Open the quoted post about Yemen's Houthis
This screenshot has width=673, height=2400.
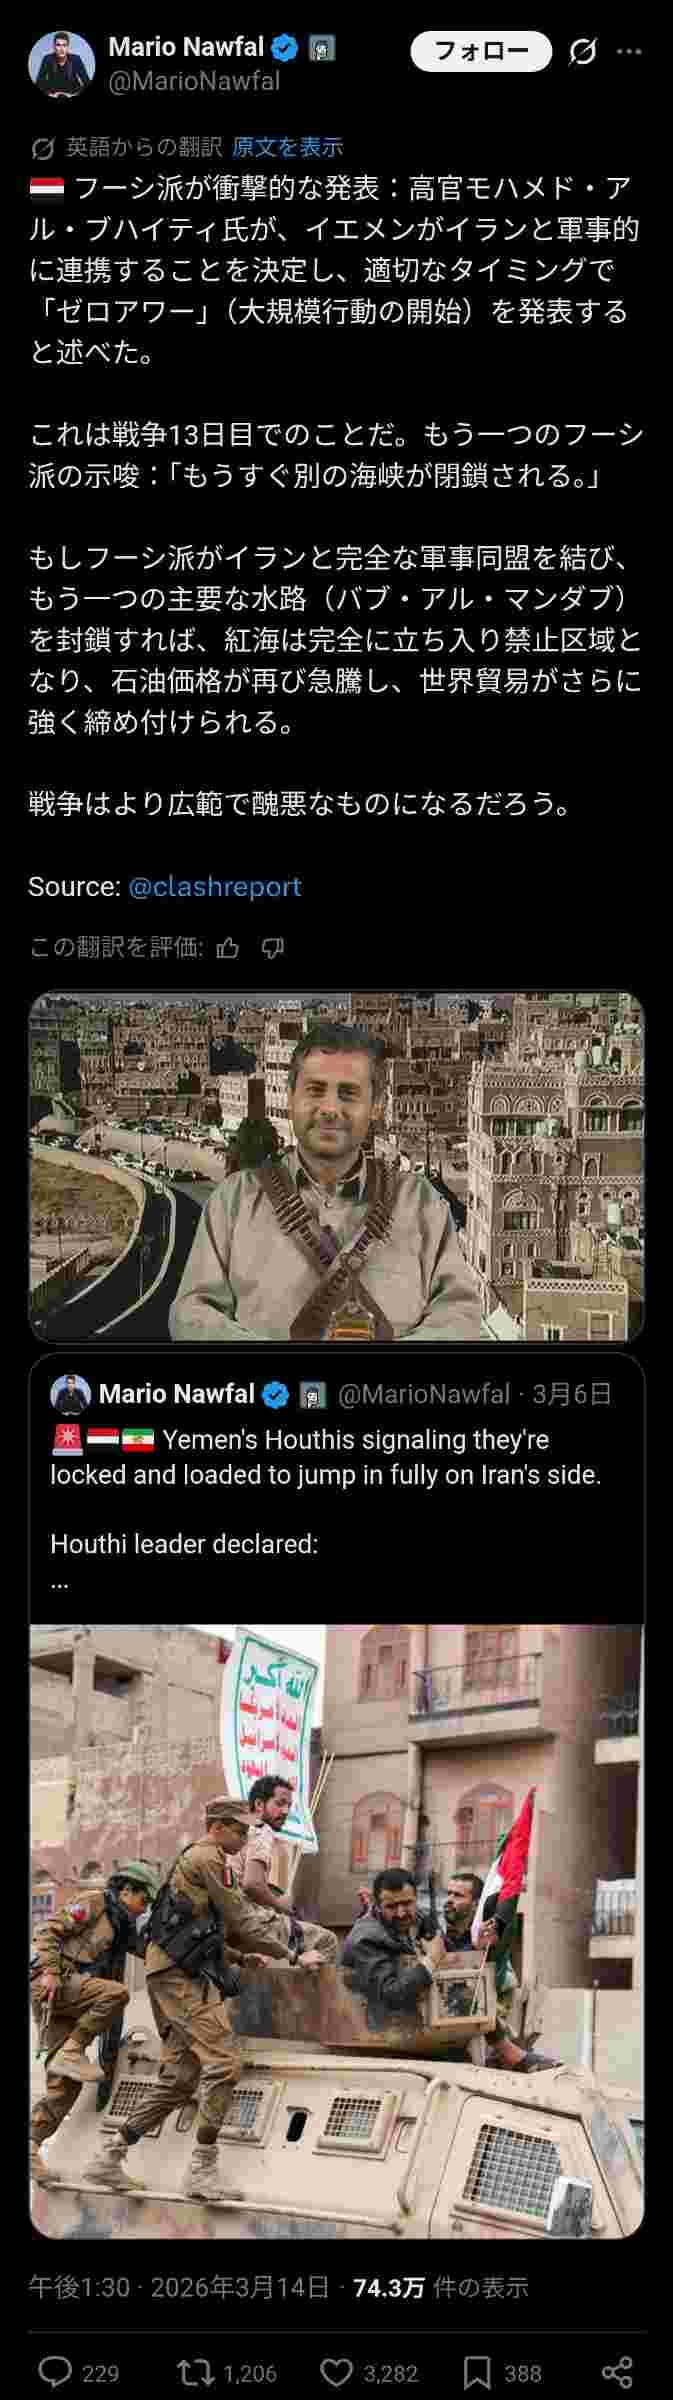pos(337,1488)
